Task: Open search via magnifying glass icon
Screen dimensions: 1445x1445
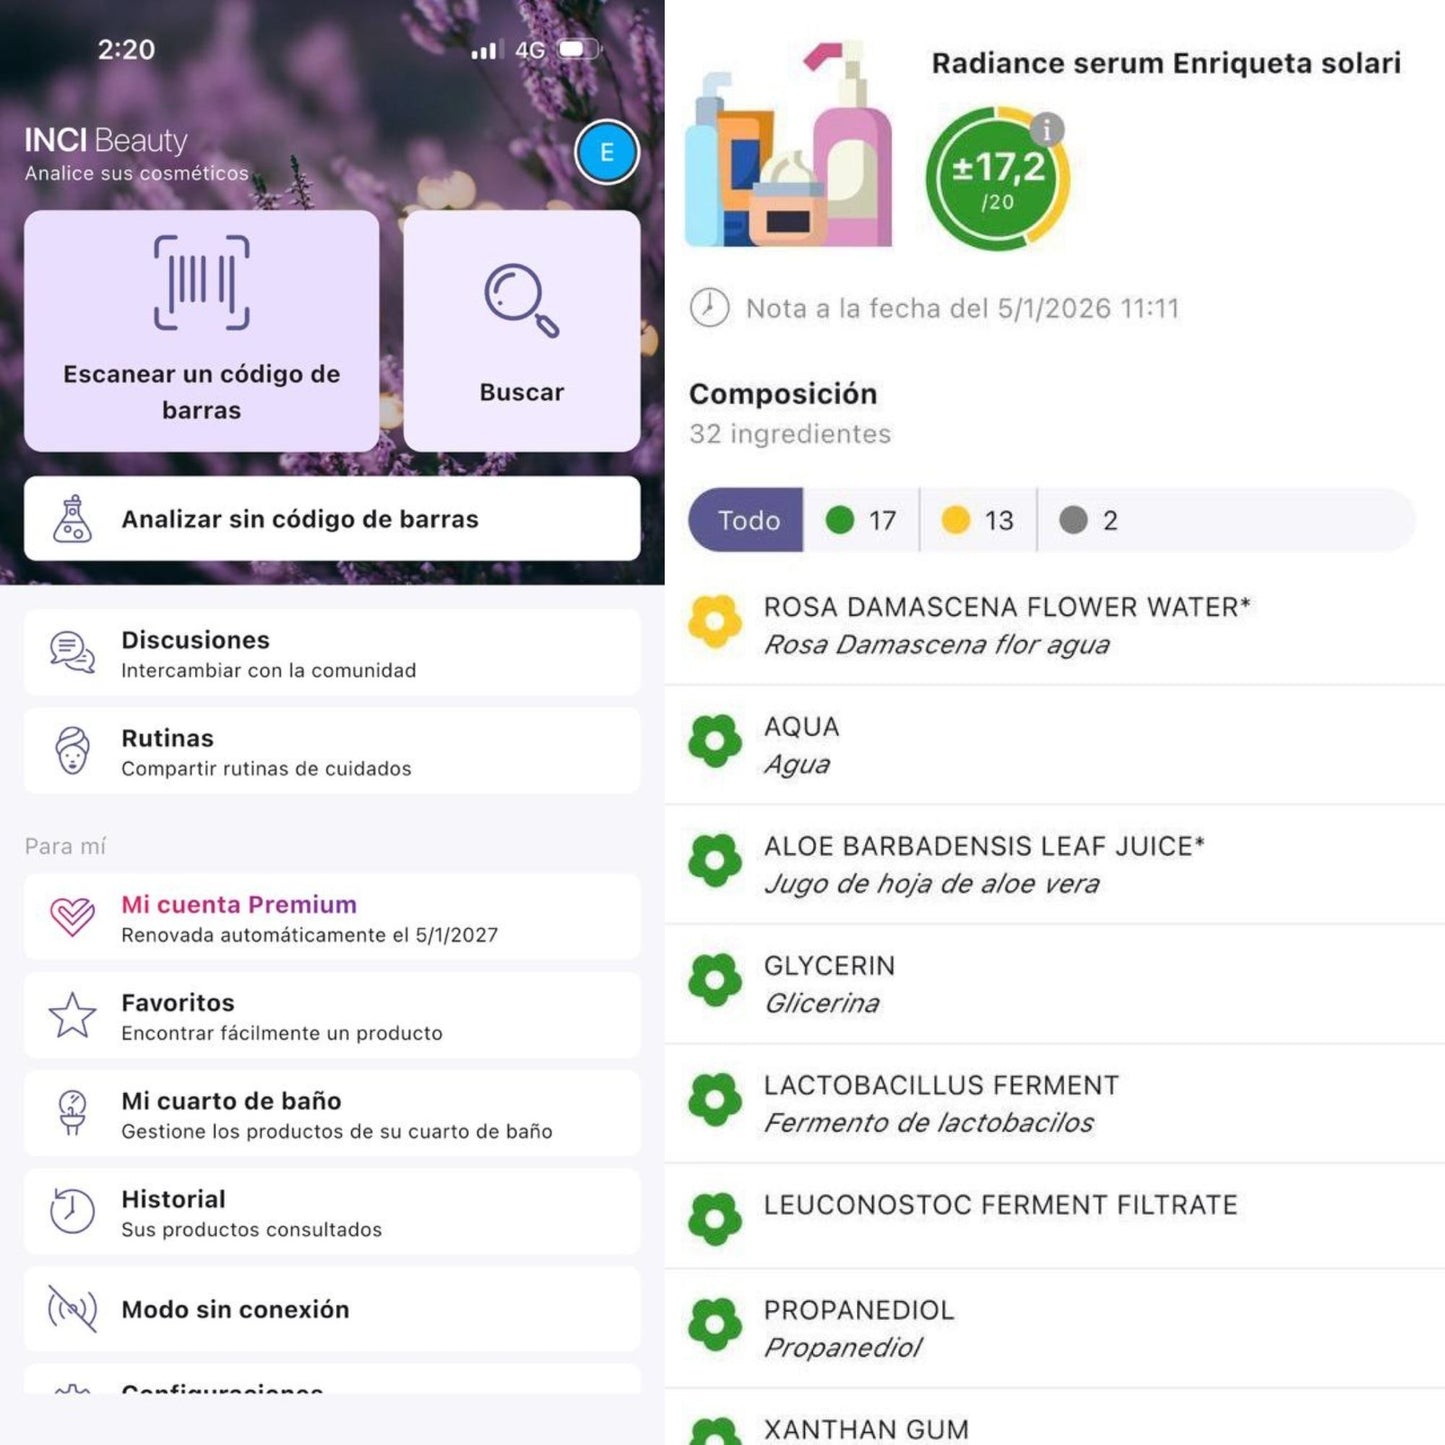Action: click(x=521, y=300)
